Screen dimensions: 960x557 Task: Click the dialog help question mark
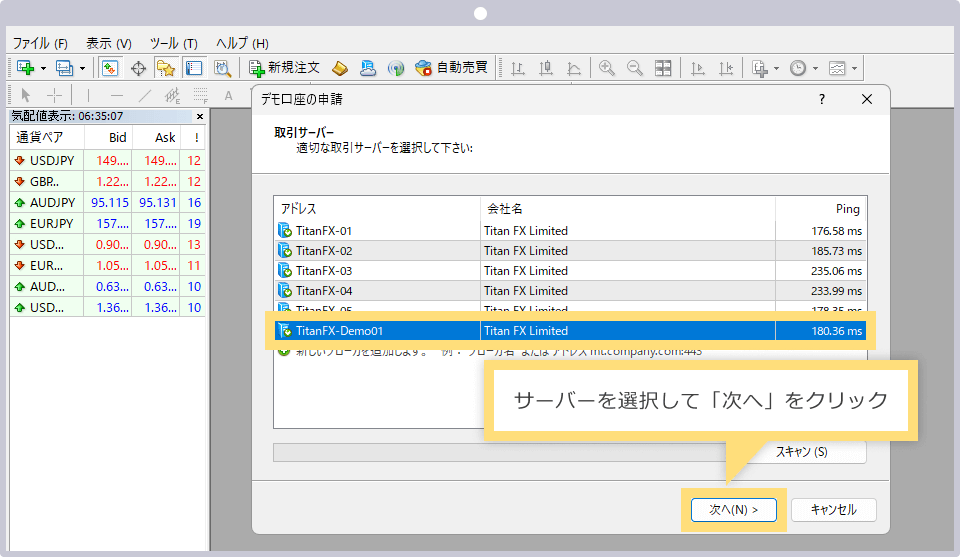point(822,99)
